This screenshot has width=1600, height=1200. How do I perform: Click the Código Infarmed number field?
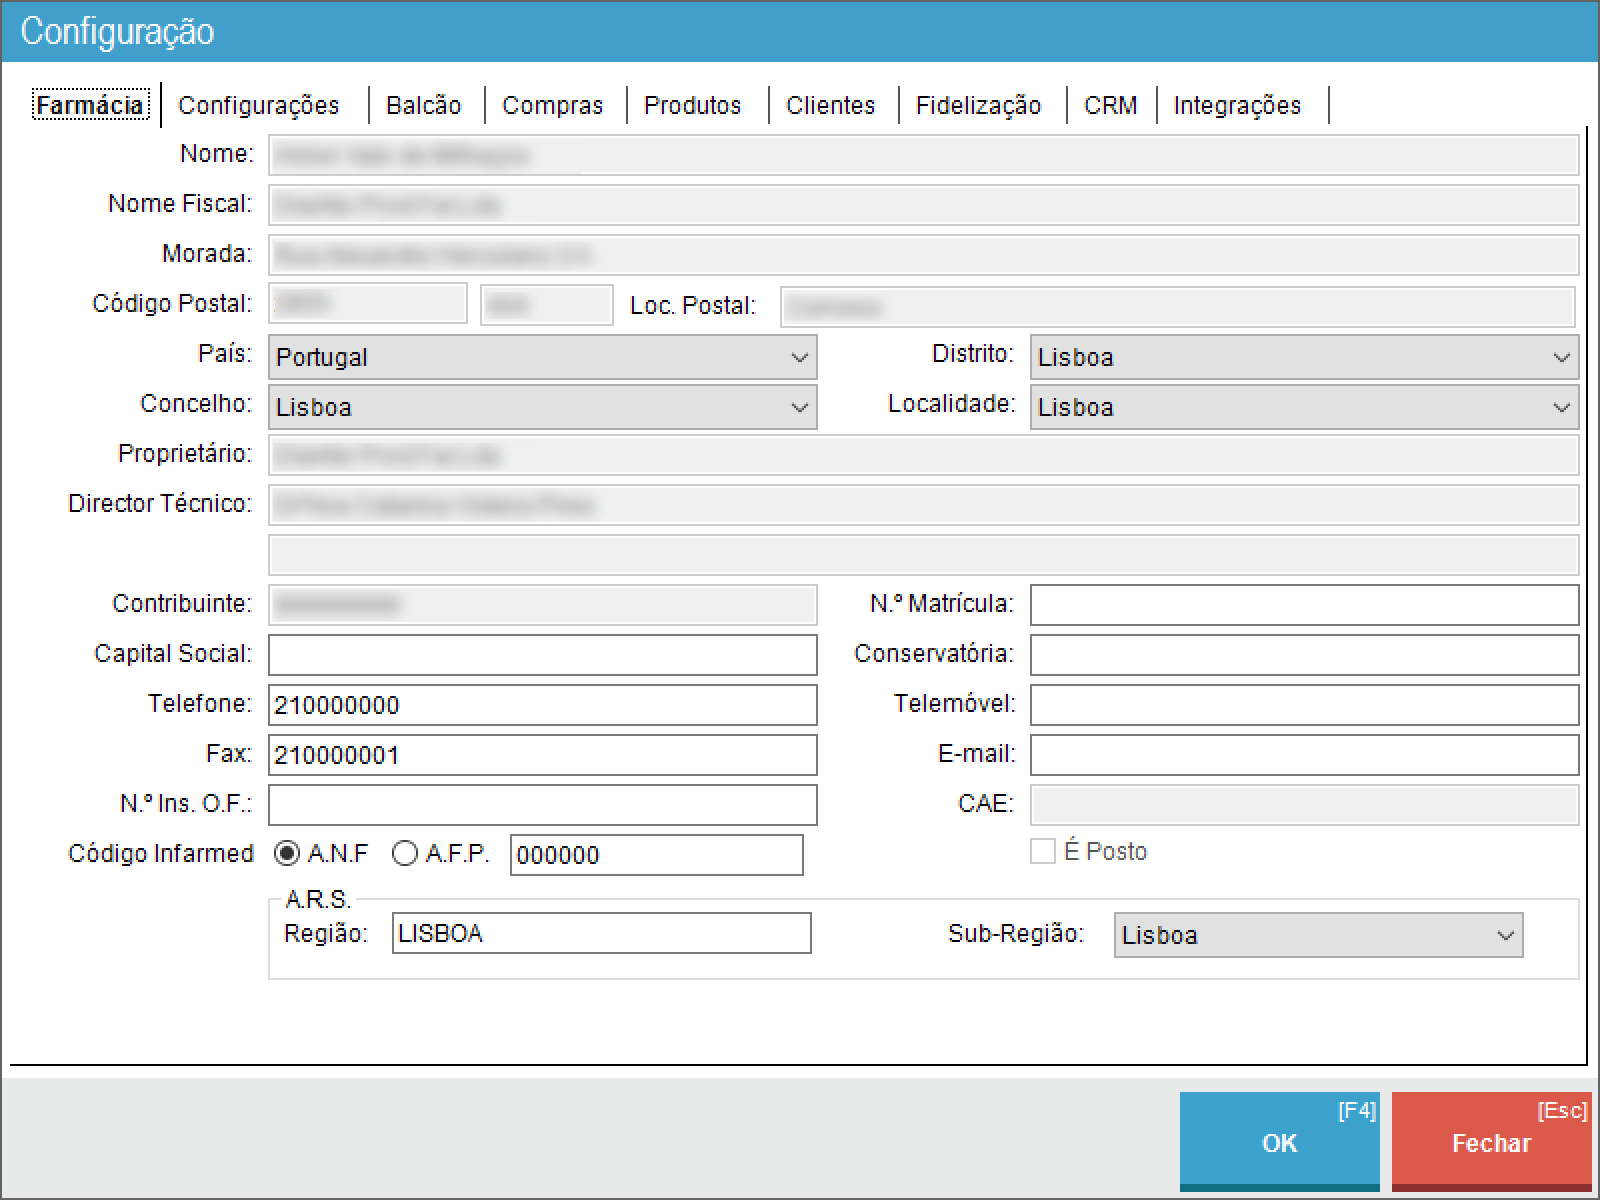click(x=656, y=855)
